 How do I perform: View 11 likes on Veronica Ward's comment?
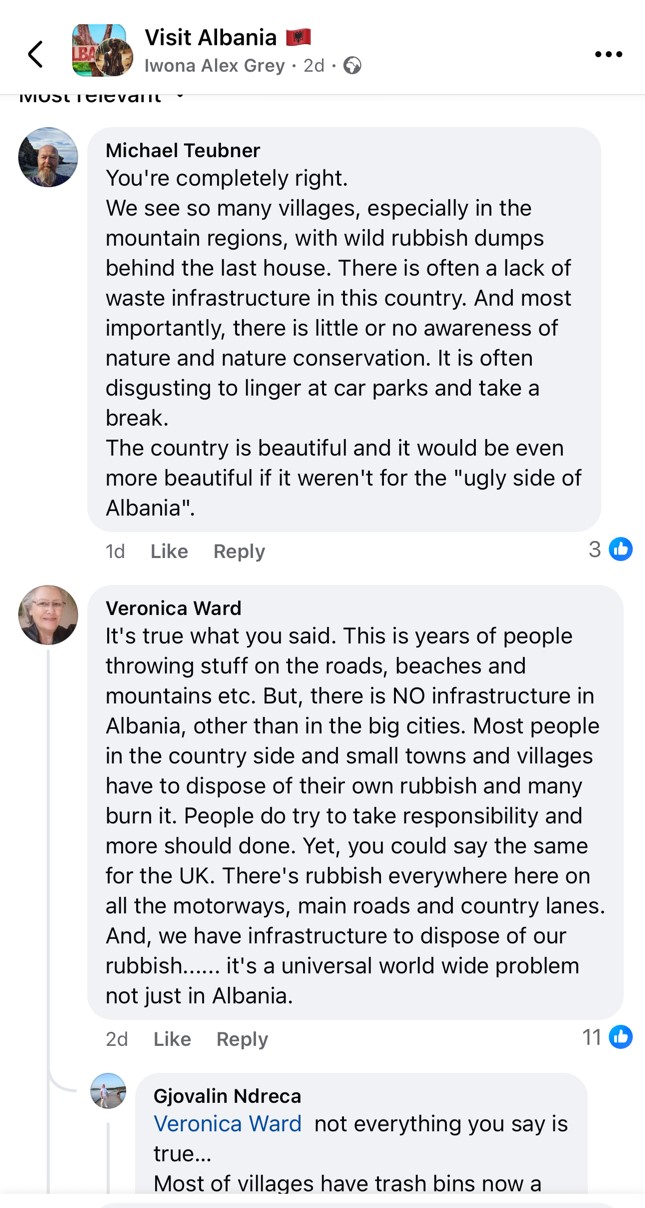(607, 1037)
